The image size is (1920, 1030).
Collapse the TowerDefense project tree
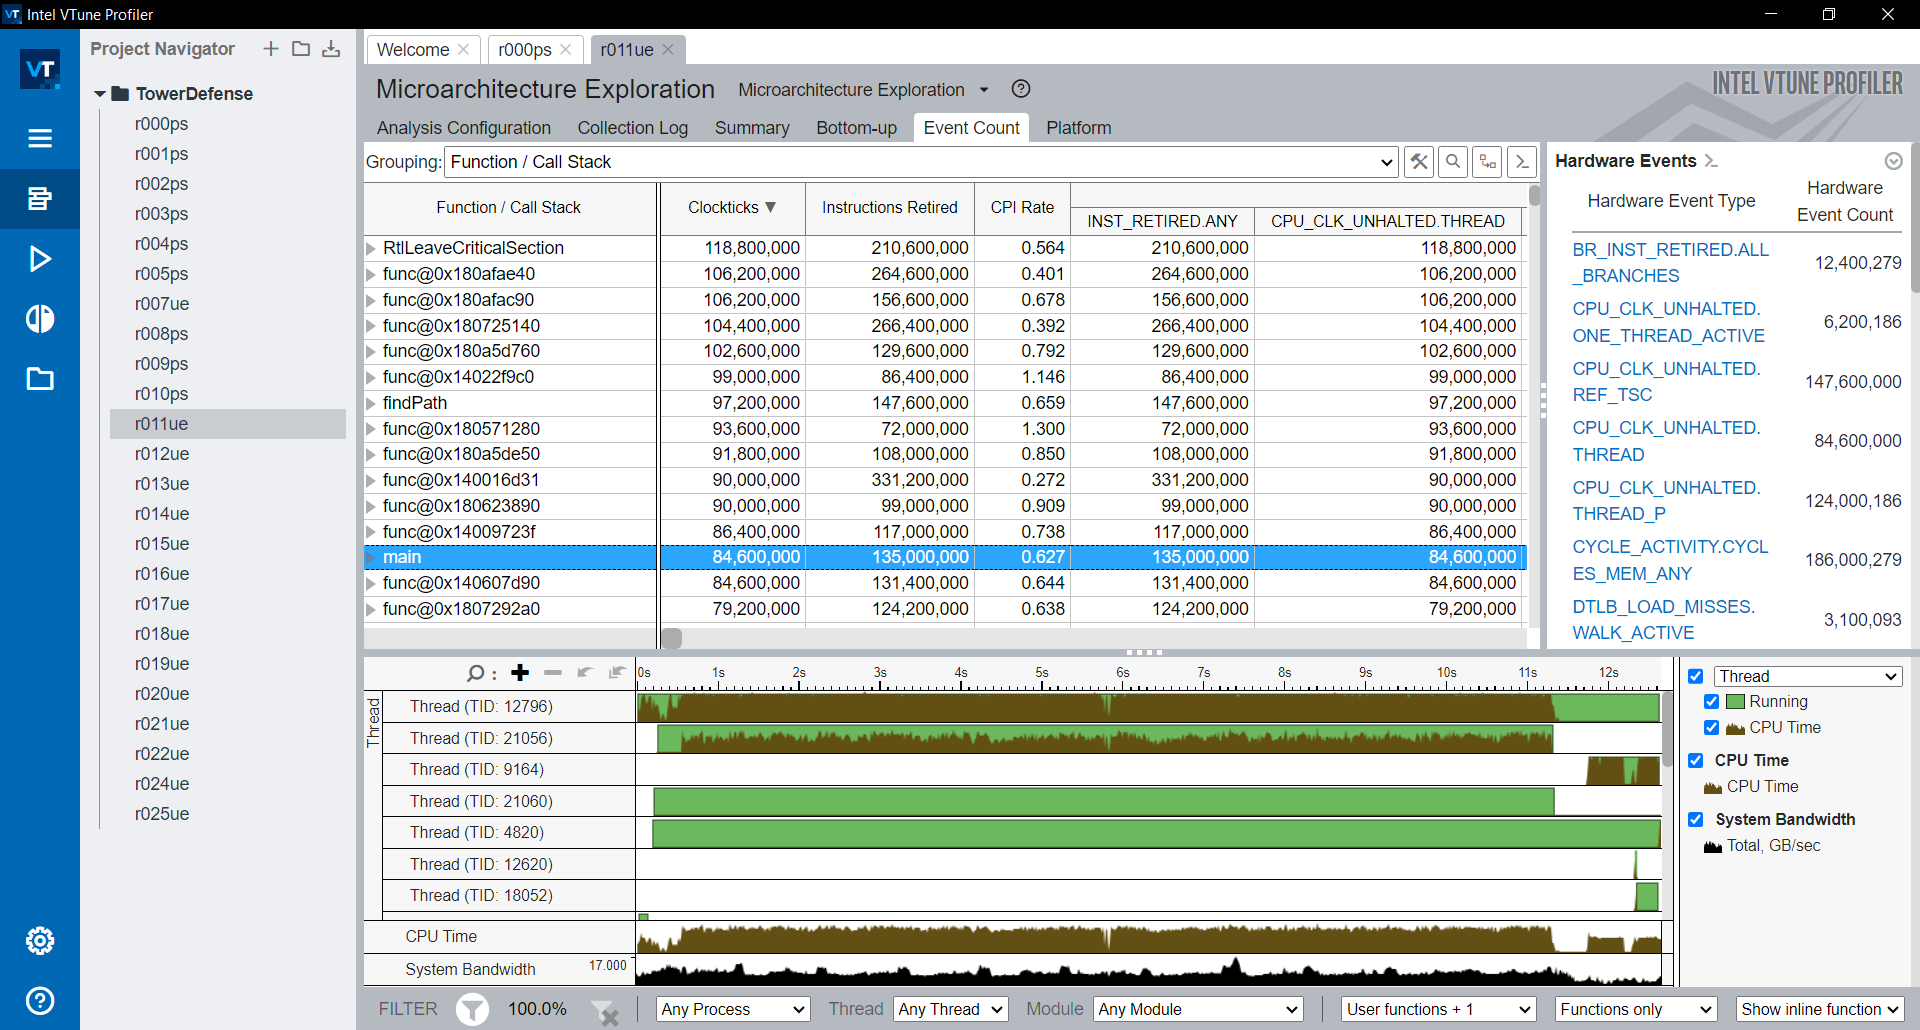100,94
